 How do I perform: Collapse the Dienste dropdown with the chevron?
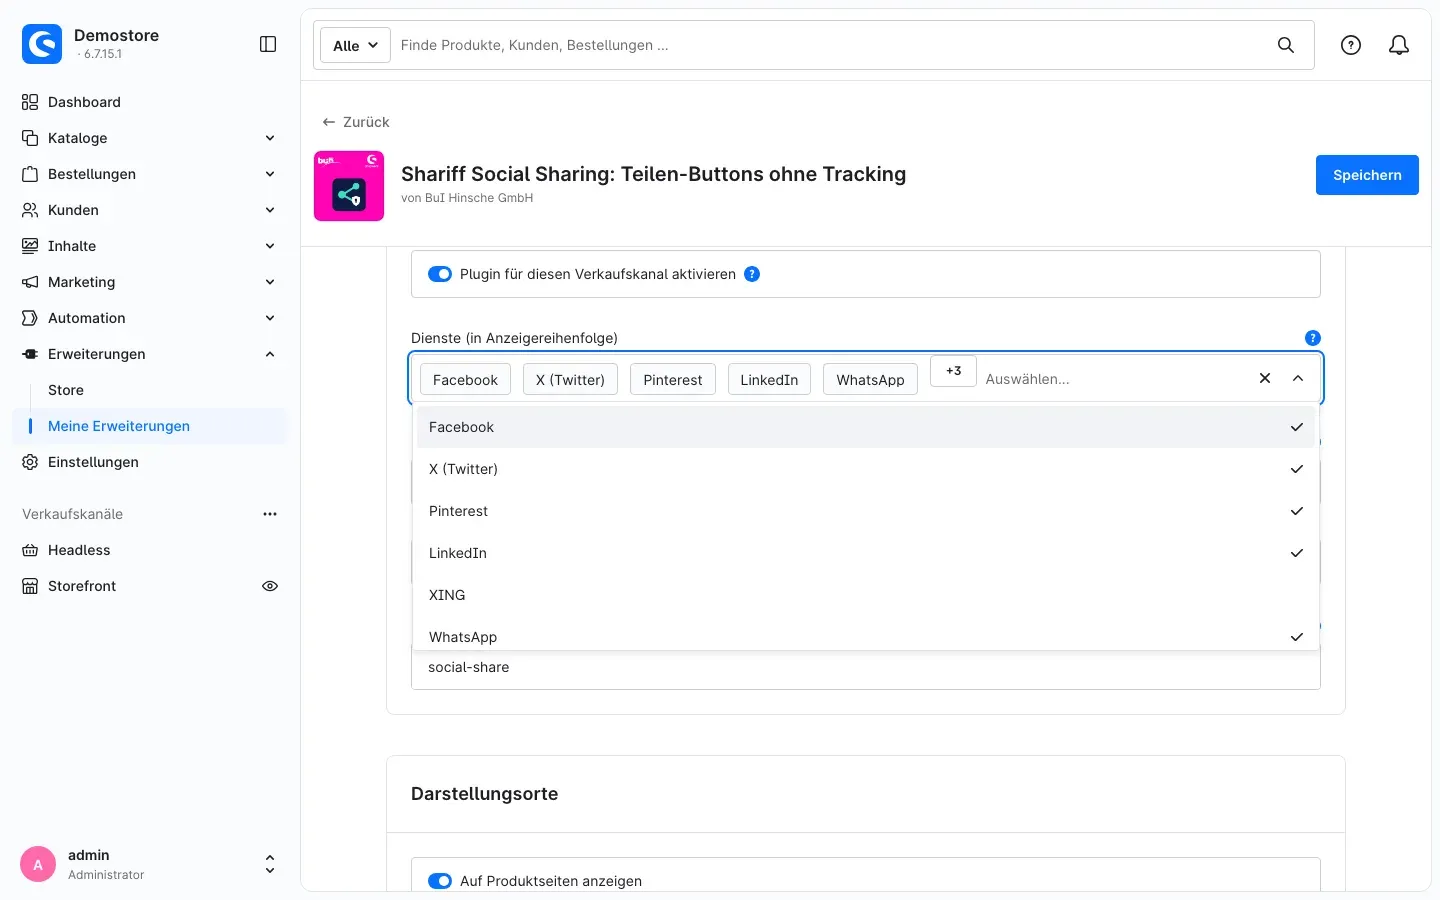tap(1298, 378)
